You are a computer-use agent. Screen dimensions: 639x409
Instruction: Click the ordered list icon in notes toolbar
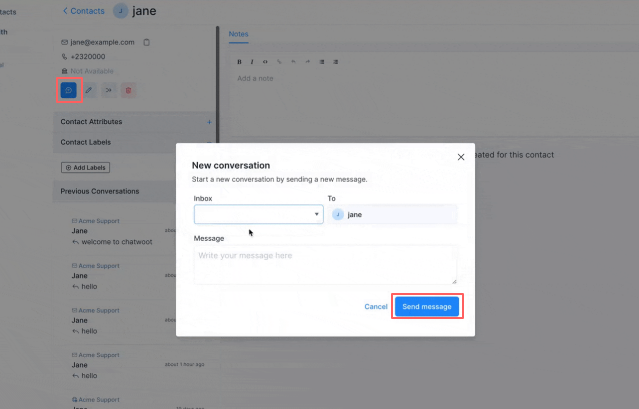point(335,62)
